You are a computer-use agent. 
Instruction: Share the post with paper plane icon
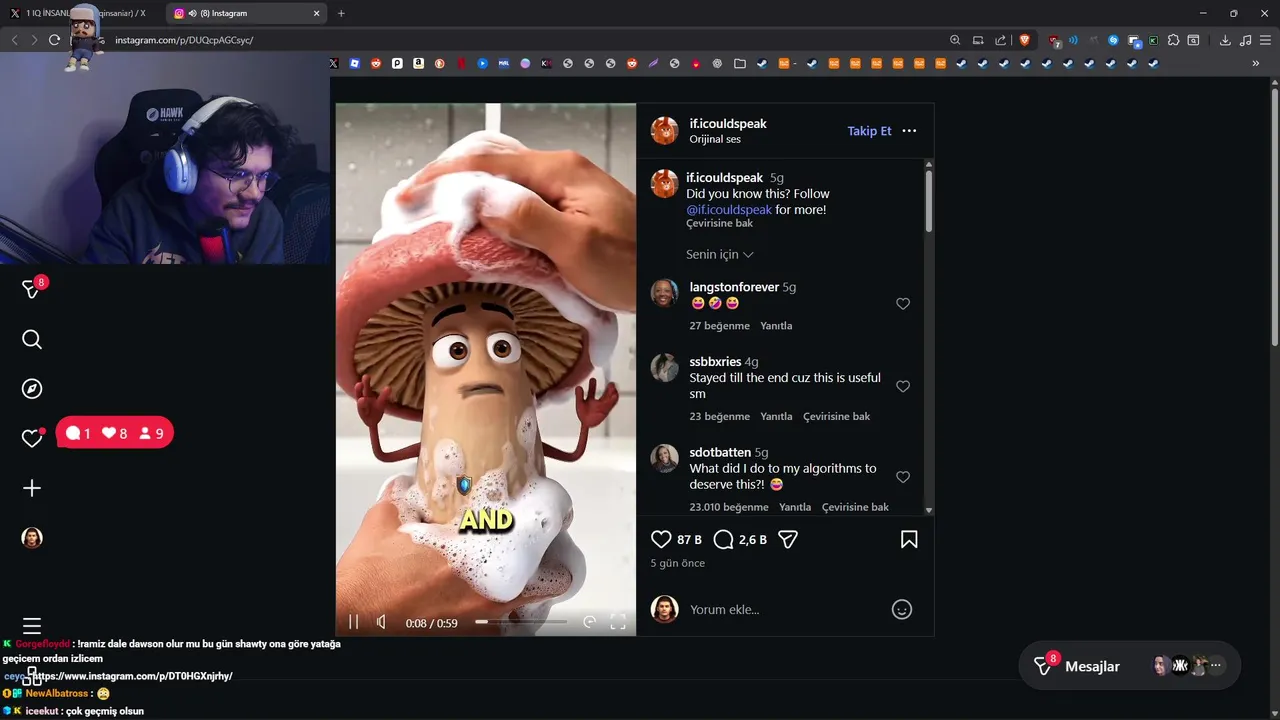coord(788,540)
